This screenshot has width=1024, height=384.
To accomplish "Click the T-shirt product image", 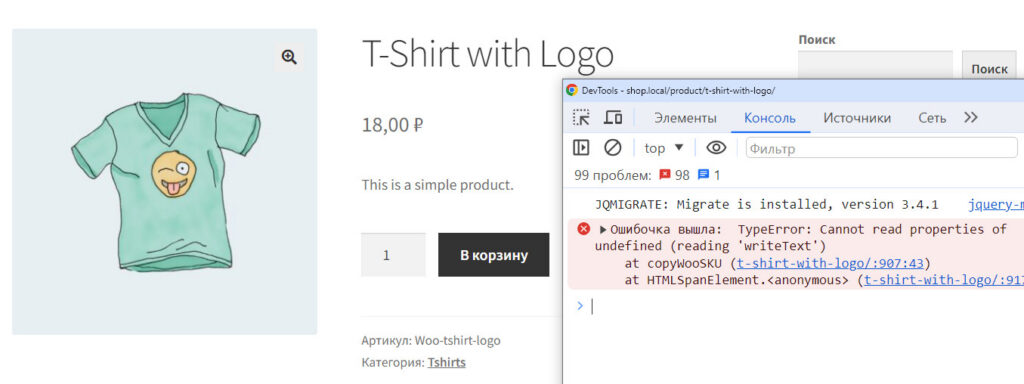I will click(x=165, y=181).
